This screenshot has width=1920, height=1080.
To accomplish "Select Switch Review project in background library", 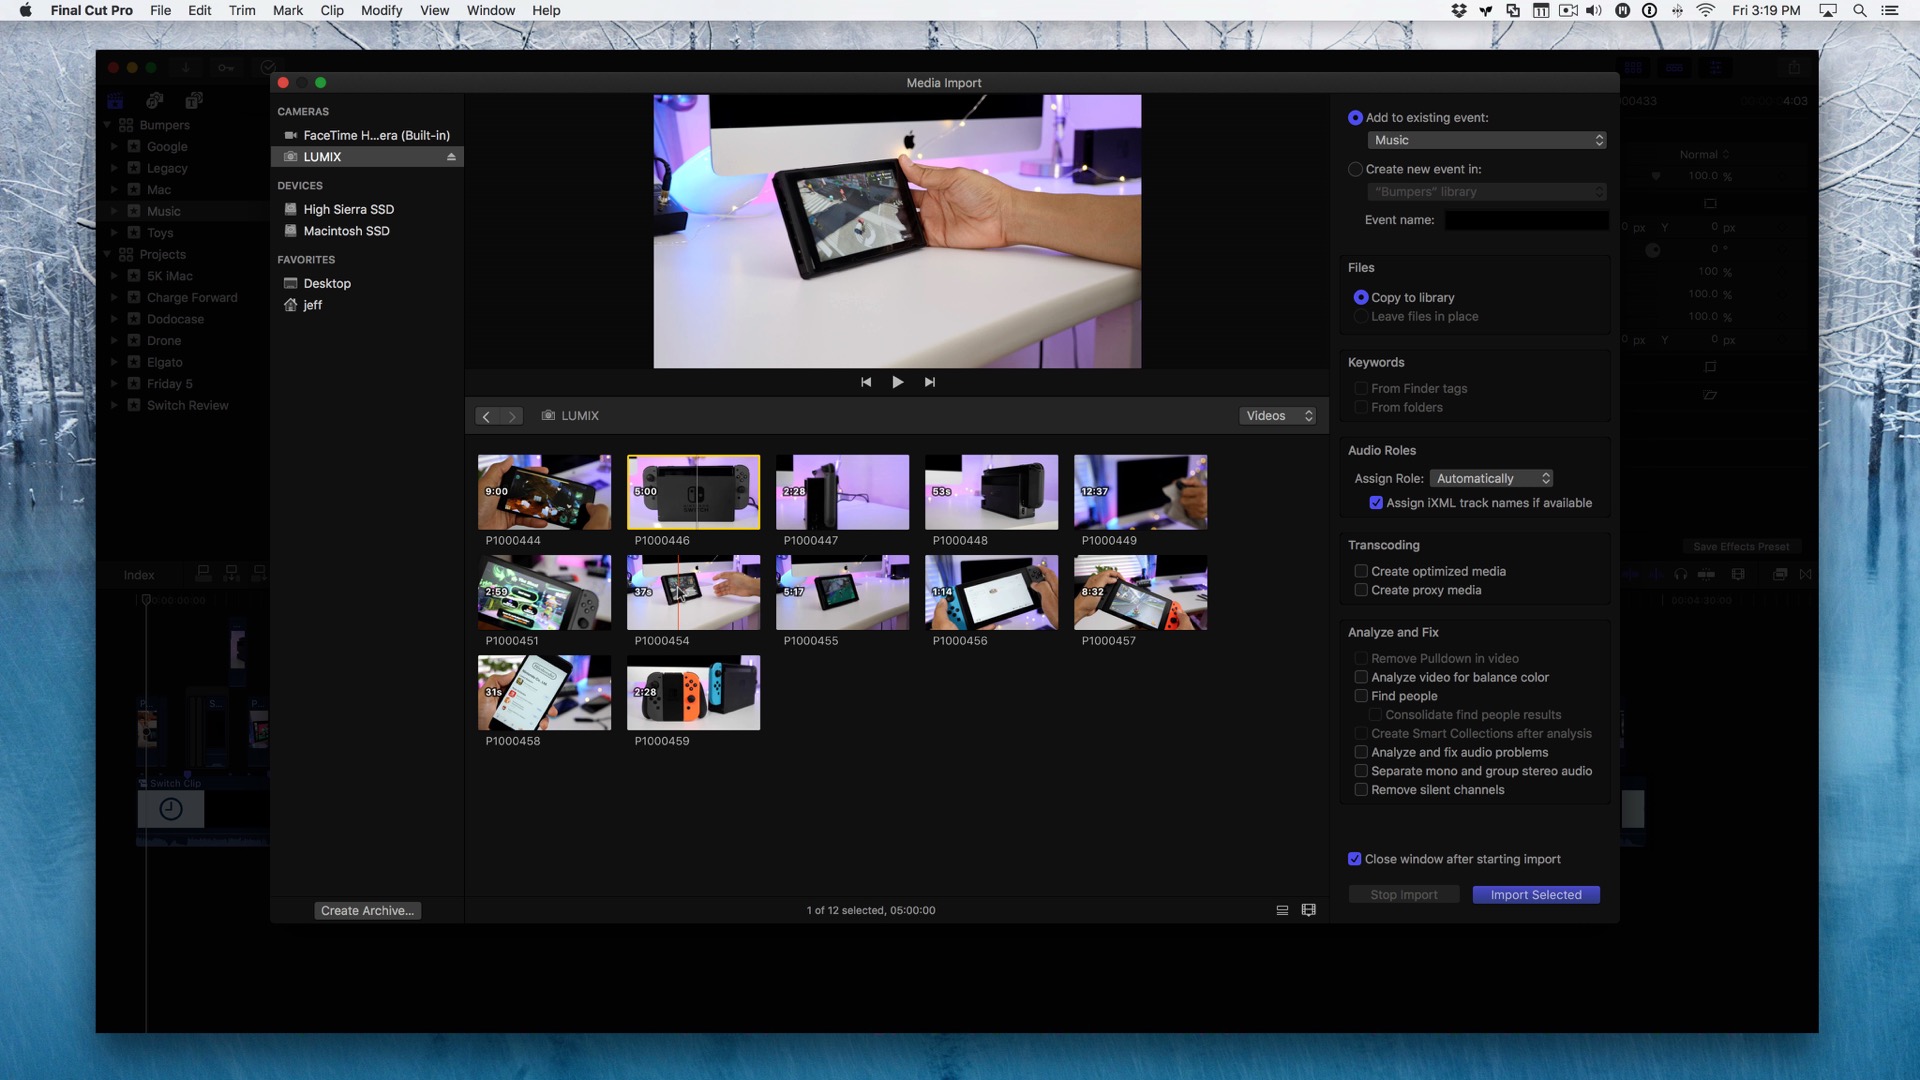I will [x=187, y=405].
